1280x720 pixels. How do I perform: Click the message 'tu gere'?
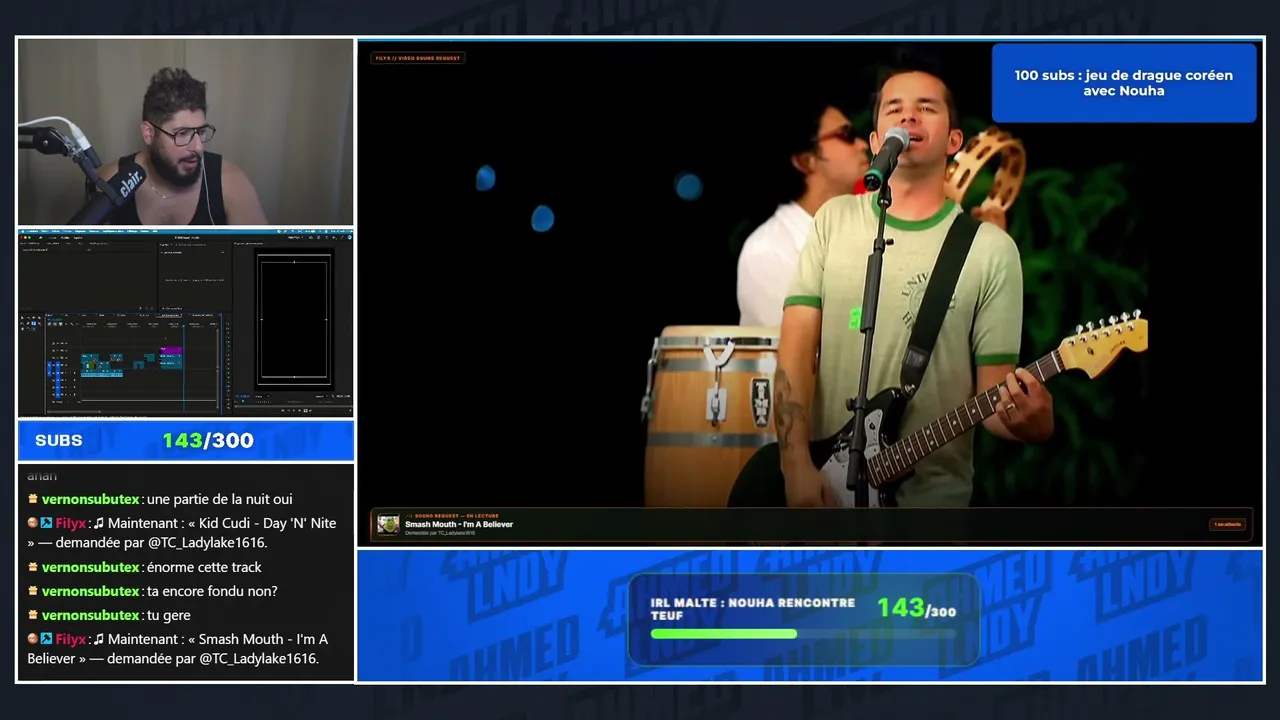tap(169, 615)
